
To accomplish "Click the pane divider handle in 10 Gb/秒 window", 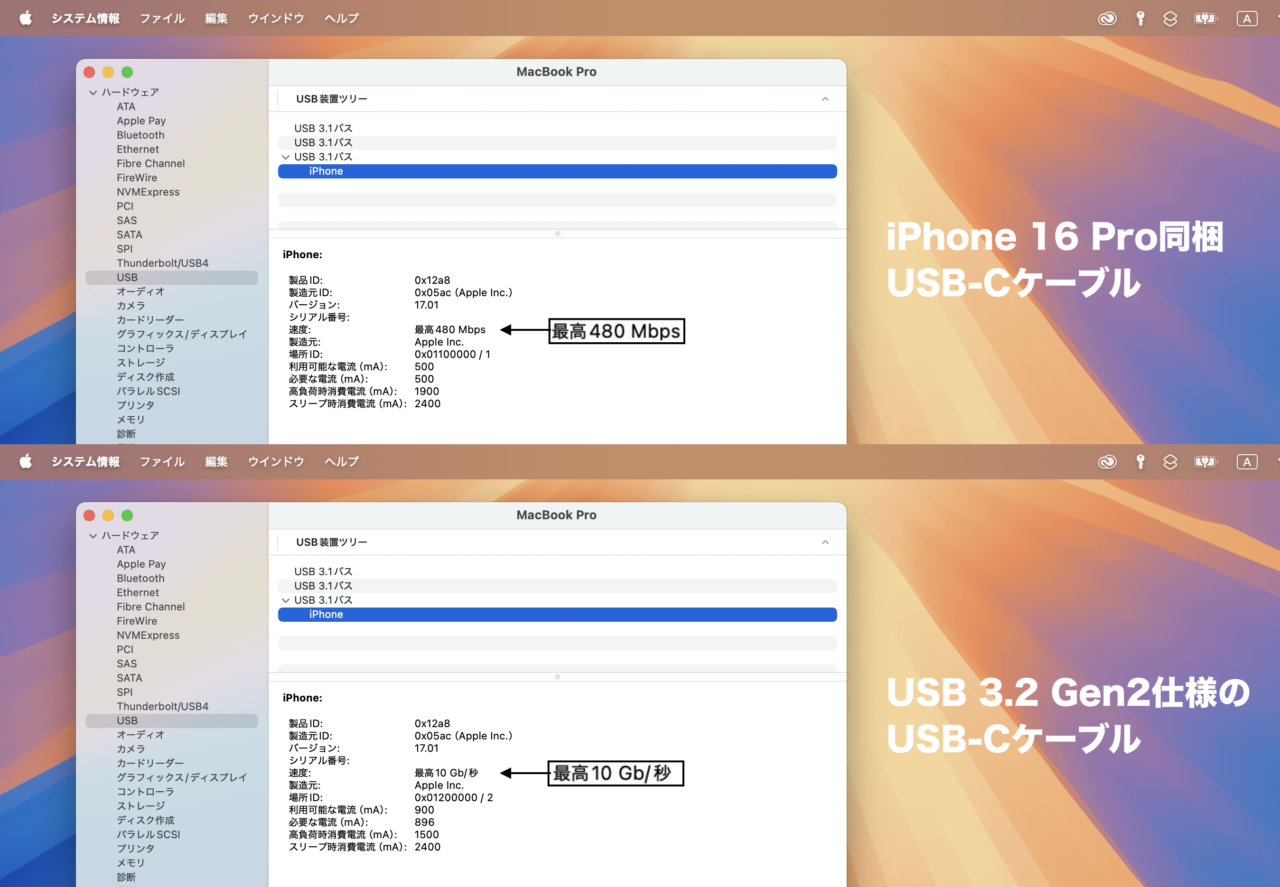I will pyautogui.click(x=557, y=676).
